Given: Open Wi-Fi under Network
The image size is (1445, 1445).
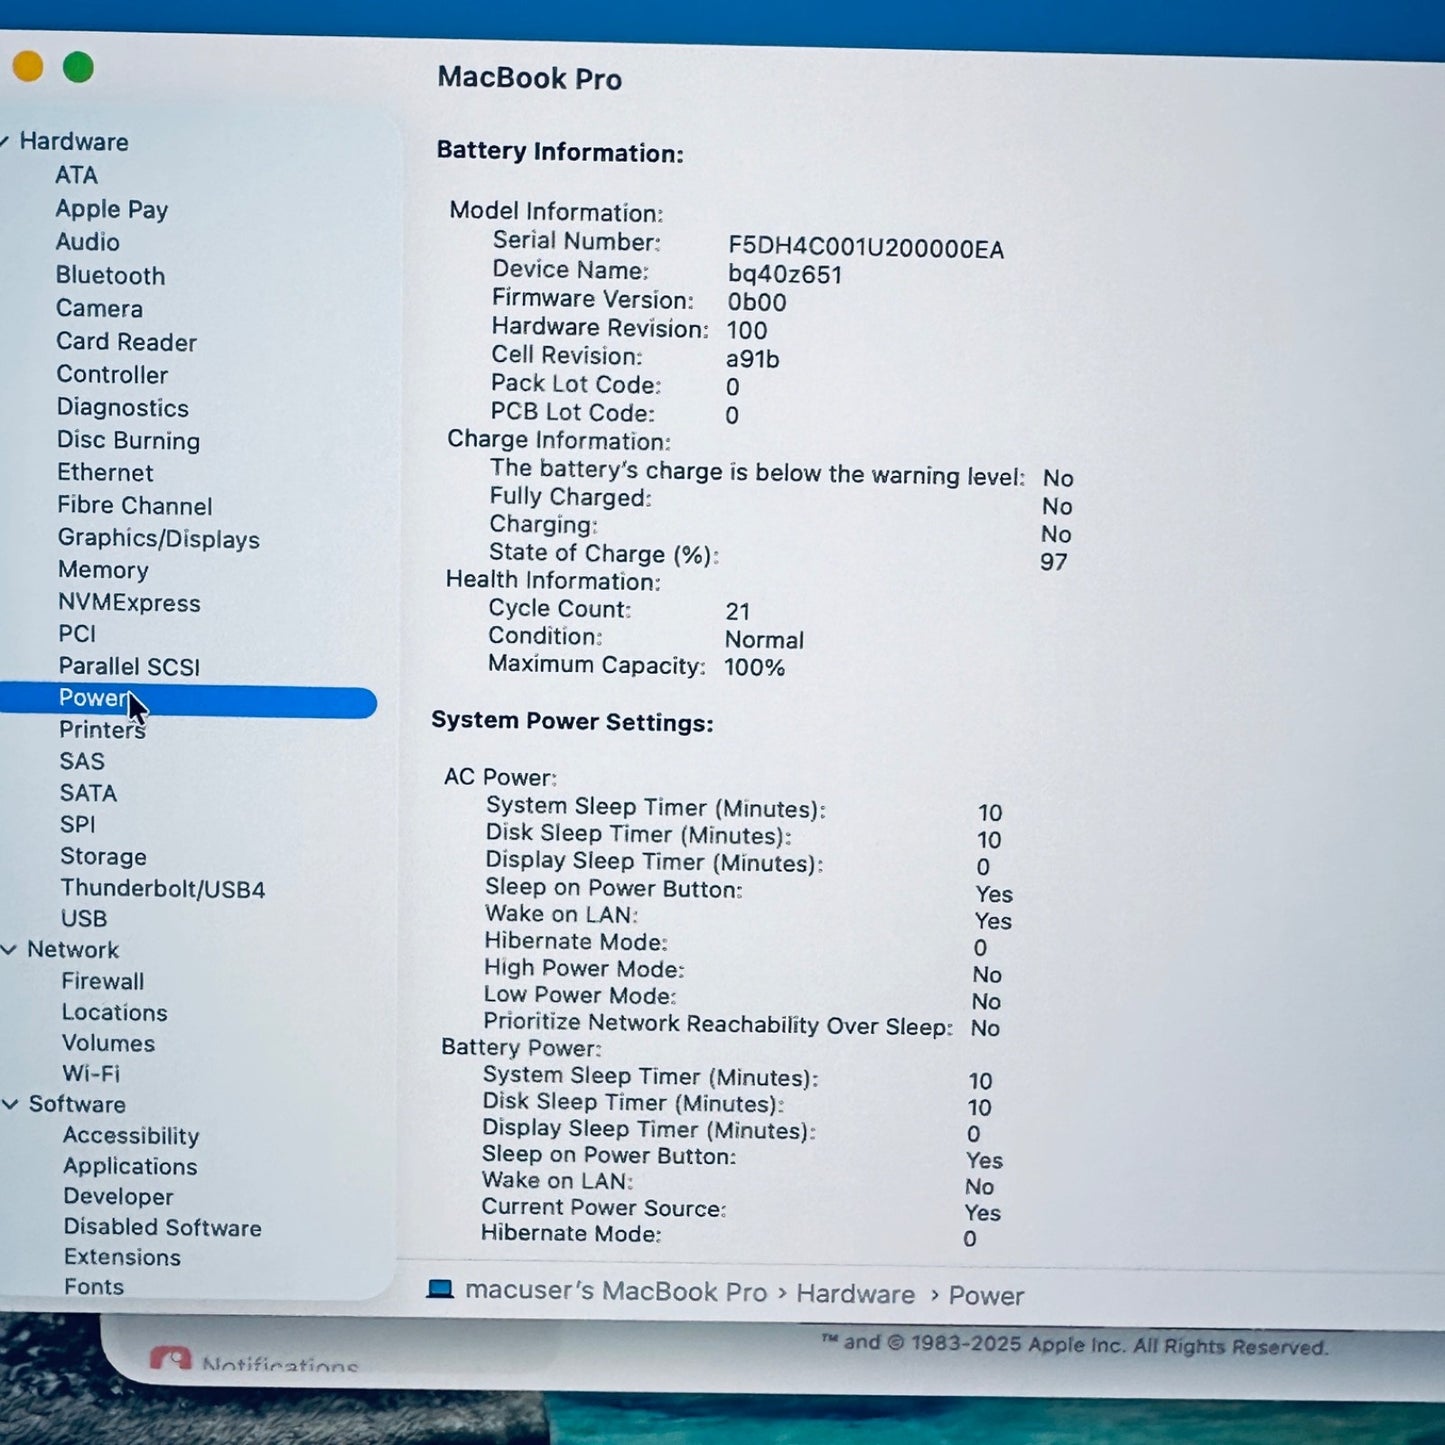Looking at the screenshot, I should click(x=90, y=1074).
